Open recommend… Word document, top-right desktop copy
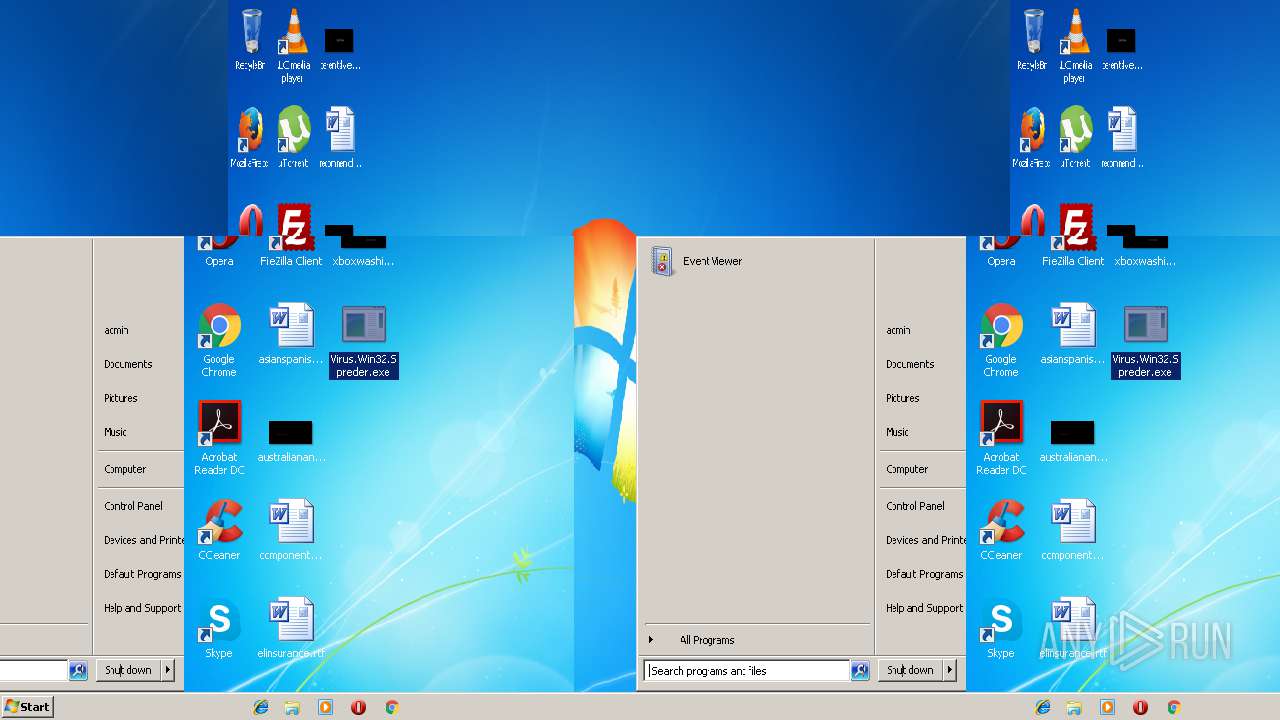 (x=1122, y=137)
